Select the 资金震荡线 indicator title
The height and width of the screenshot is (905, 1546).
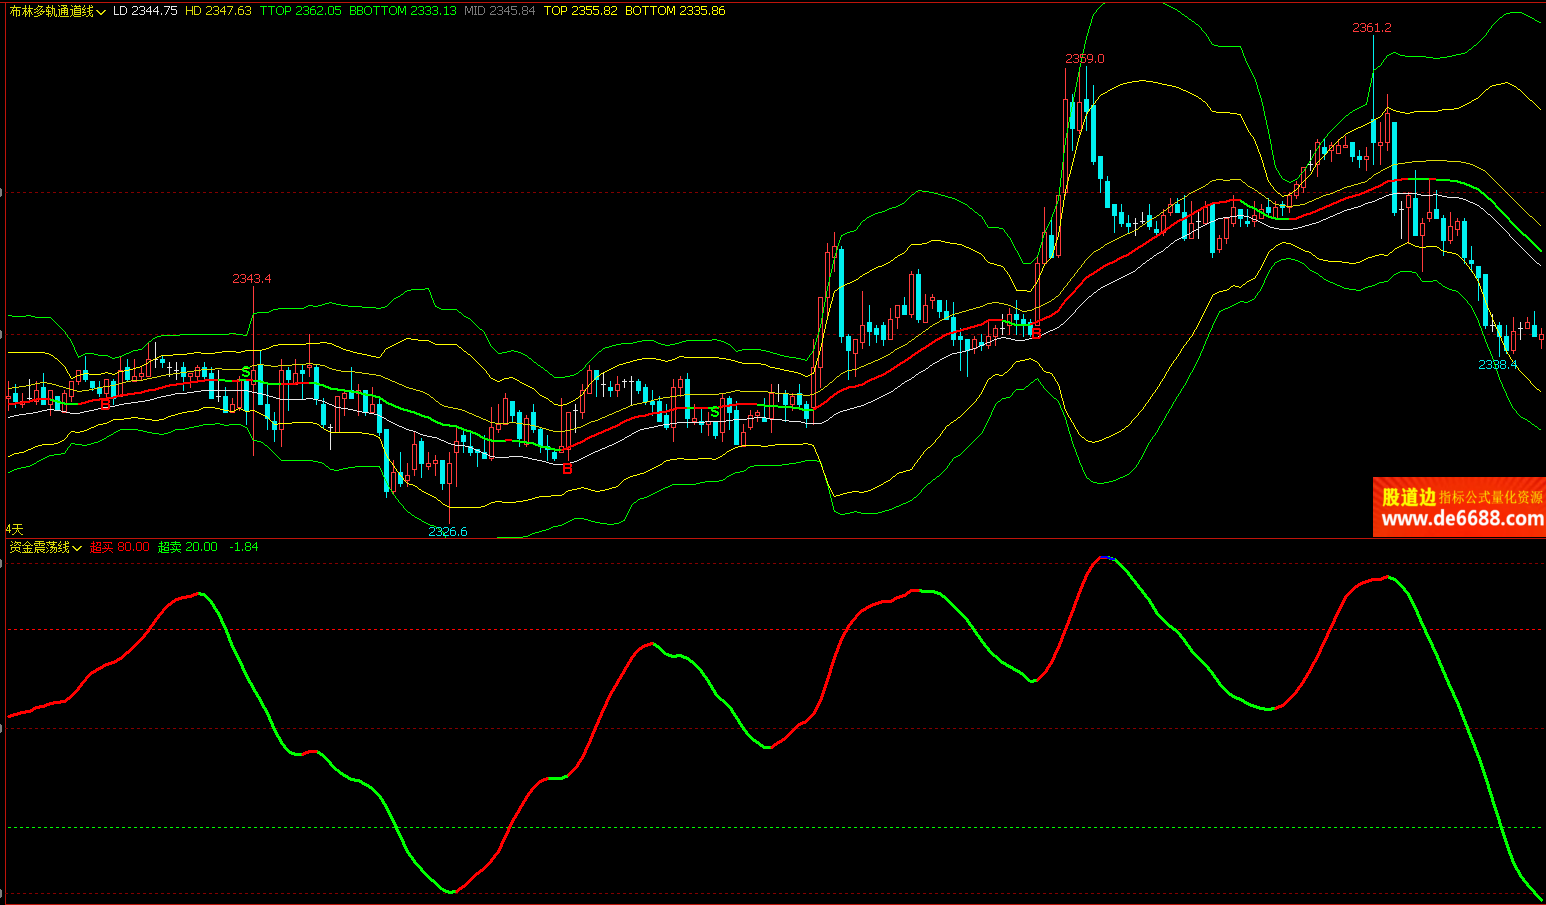pyautogui.click(x=39, y=547)
